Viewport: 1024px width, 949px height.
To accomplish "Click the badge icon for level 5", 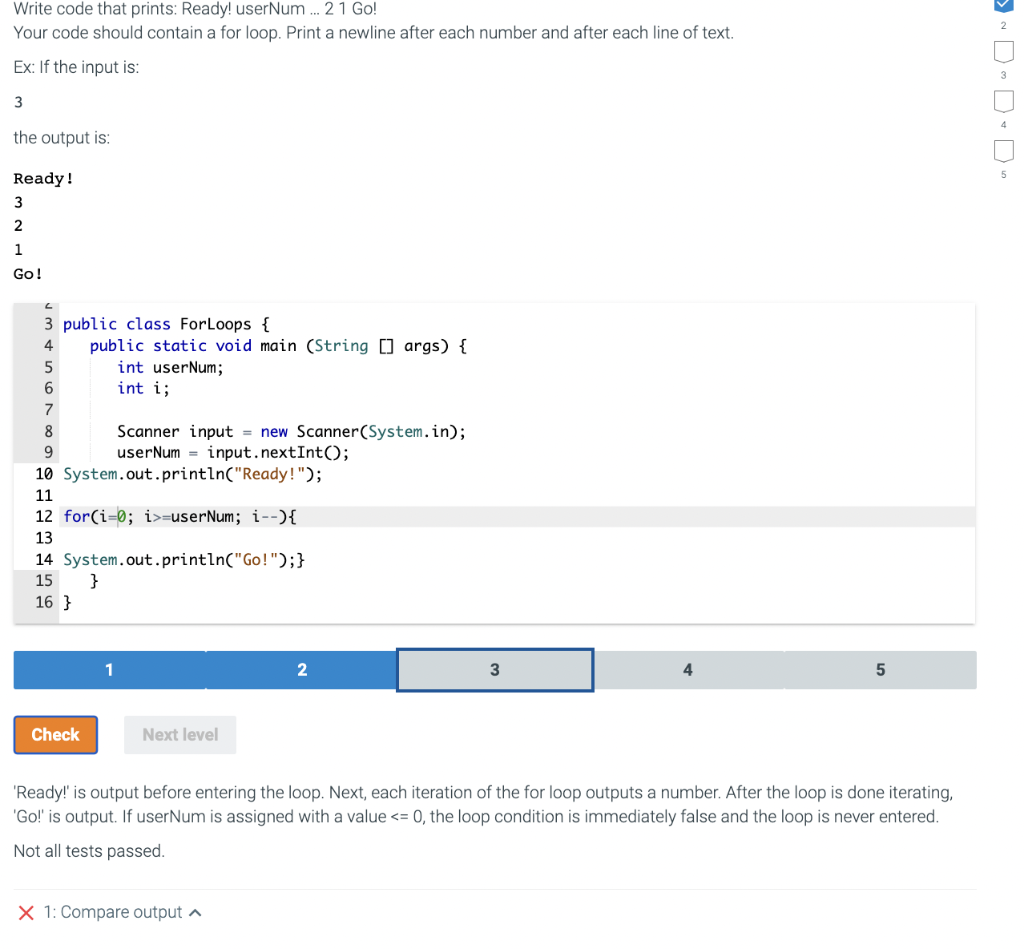I will click(x=1003, y=150).
